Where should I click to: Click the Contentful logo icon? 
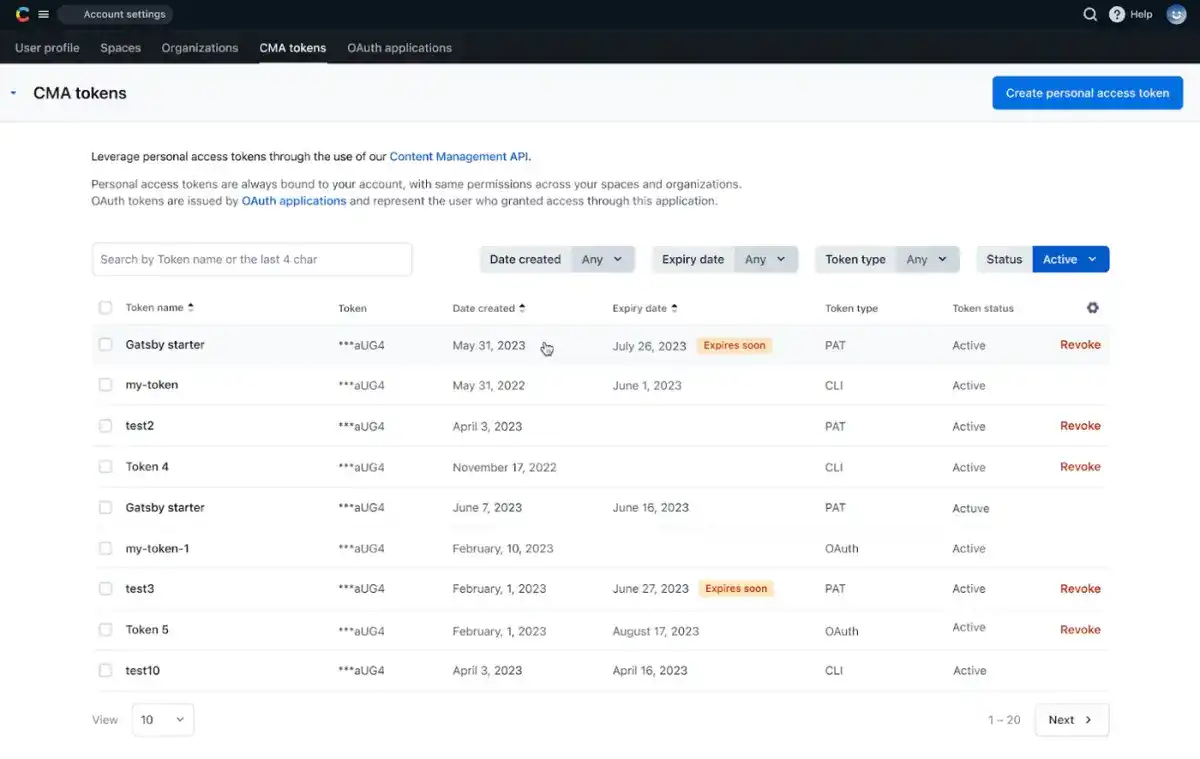click(x=22, y=15)
